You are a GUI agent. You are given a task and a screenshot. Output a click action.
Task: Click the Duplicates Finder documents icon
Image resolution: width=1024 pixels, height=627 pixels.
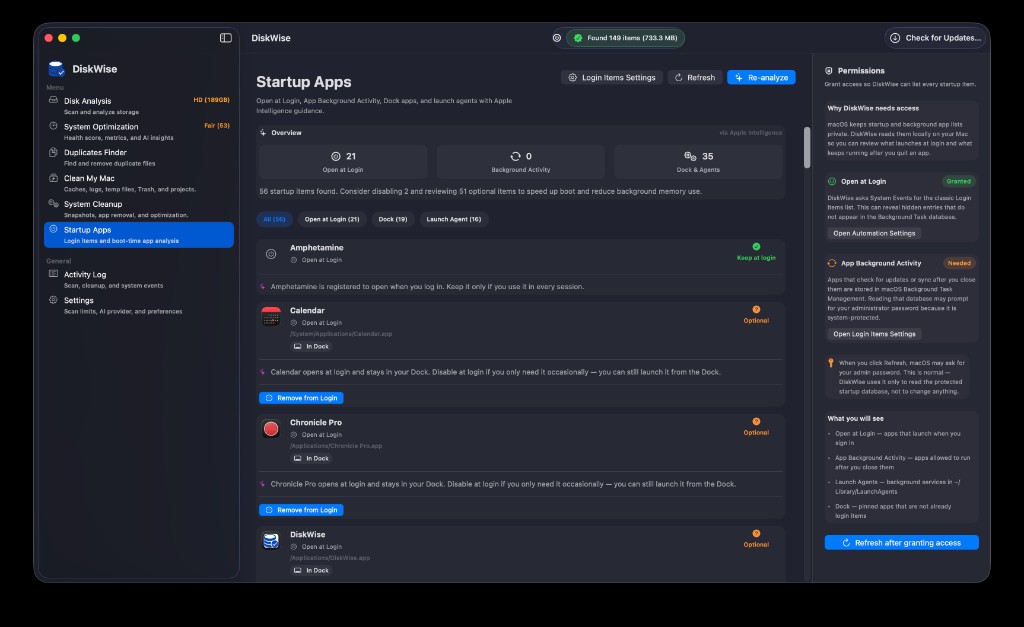[54, 152]
